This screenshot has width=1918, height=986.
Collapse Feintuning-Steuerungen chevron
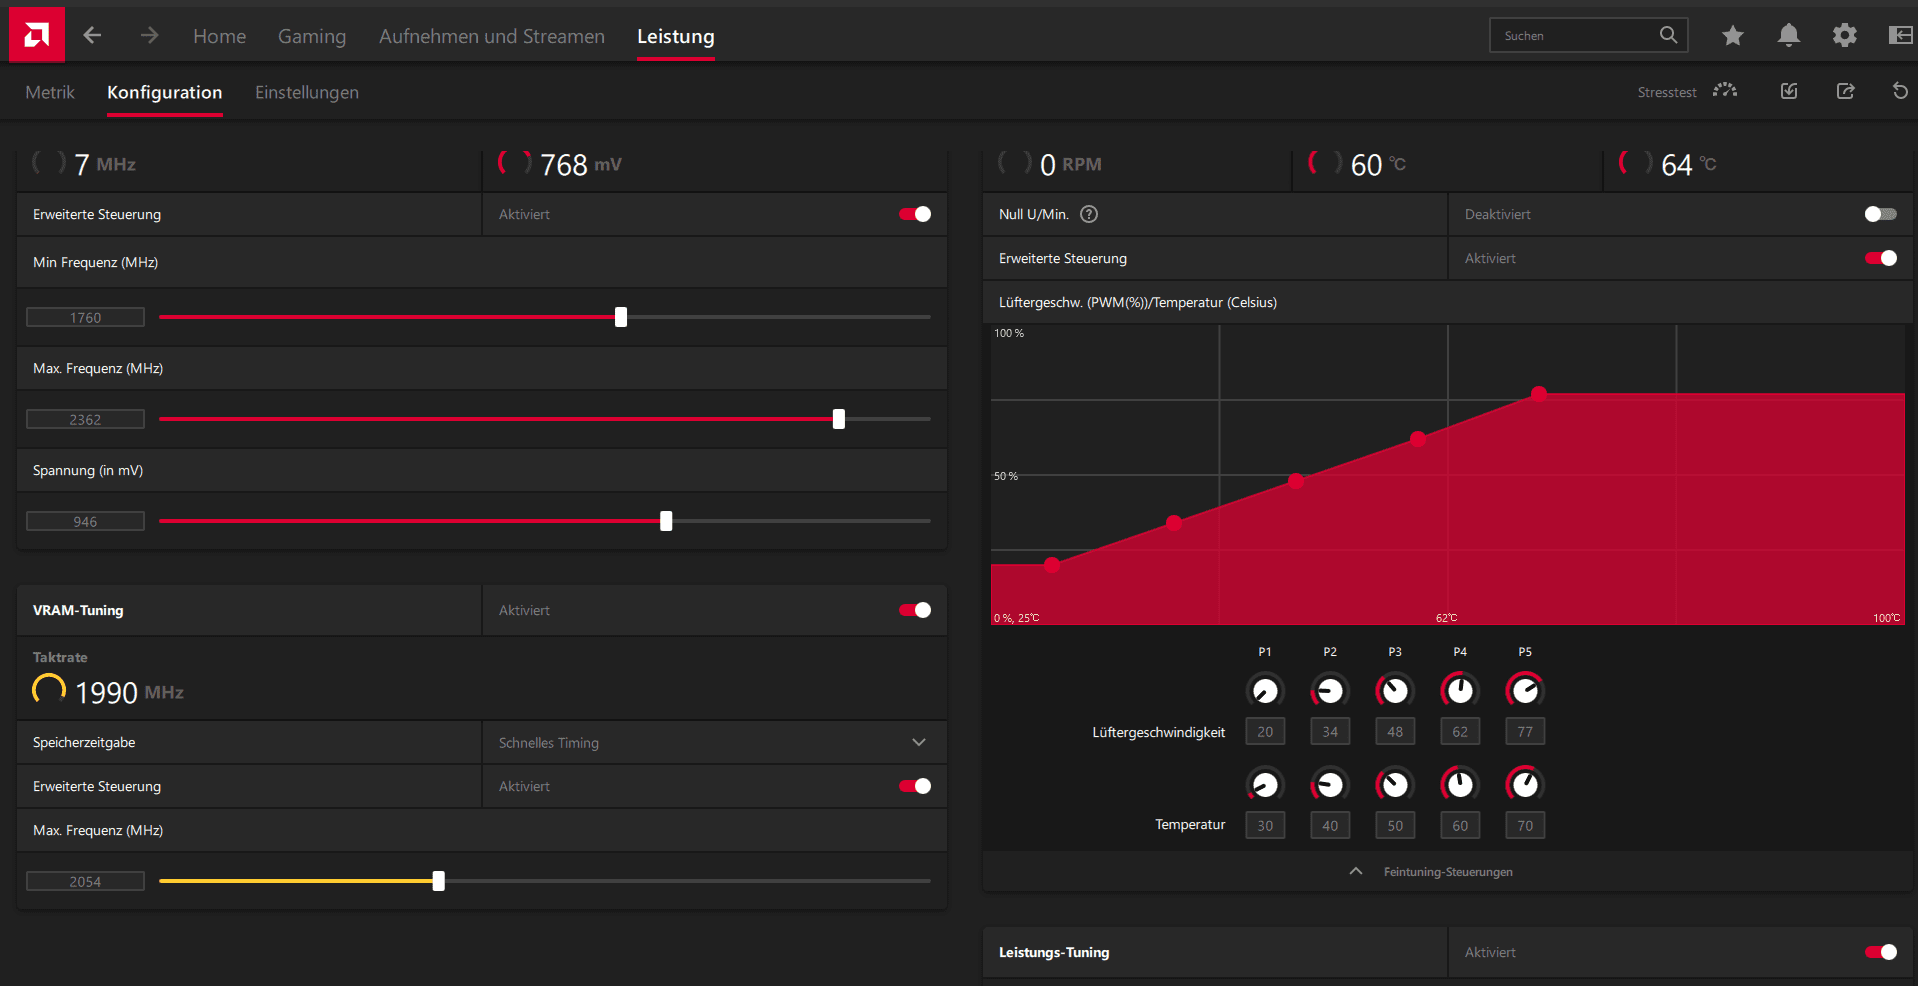(1356, 871)
